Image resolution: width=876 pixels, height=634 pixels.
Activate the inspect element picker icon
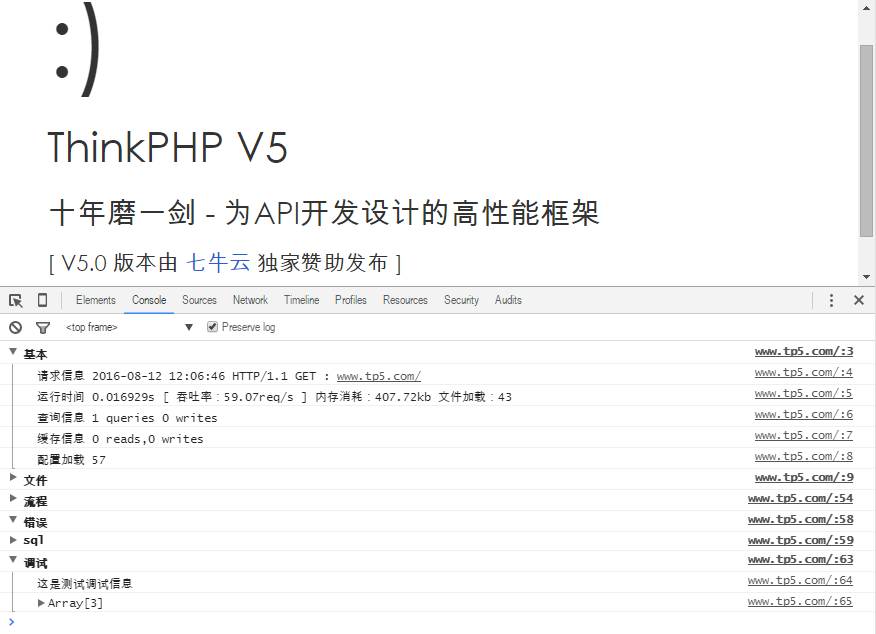16,301
